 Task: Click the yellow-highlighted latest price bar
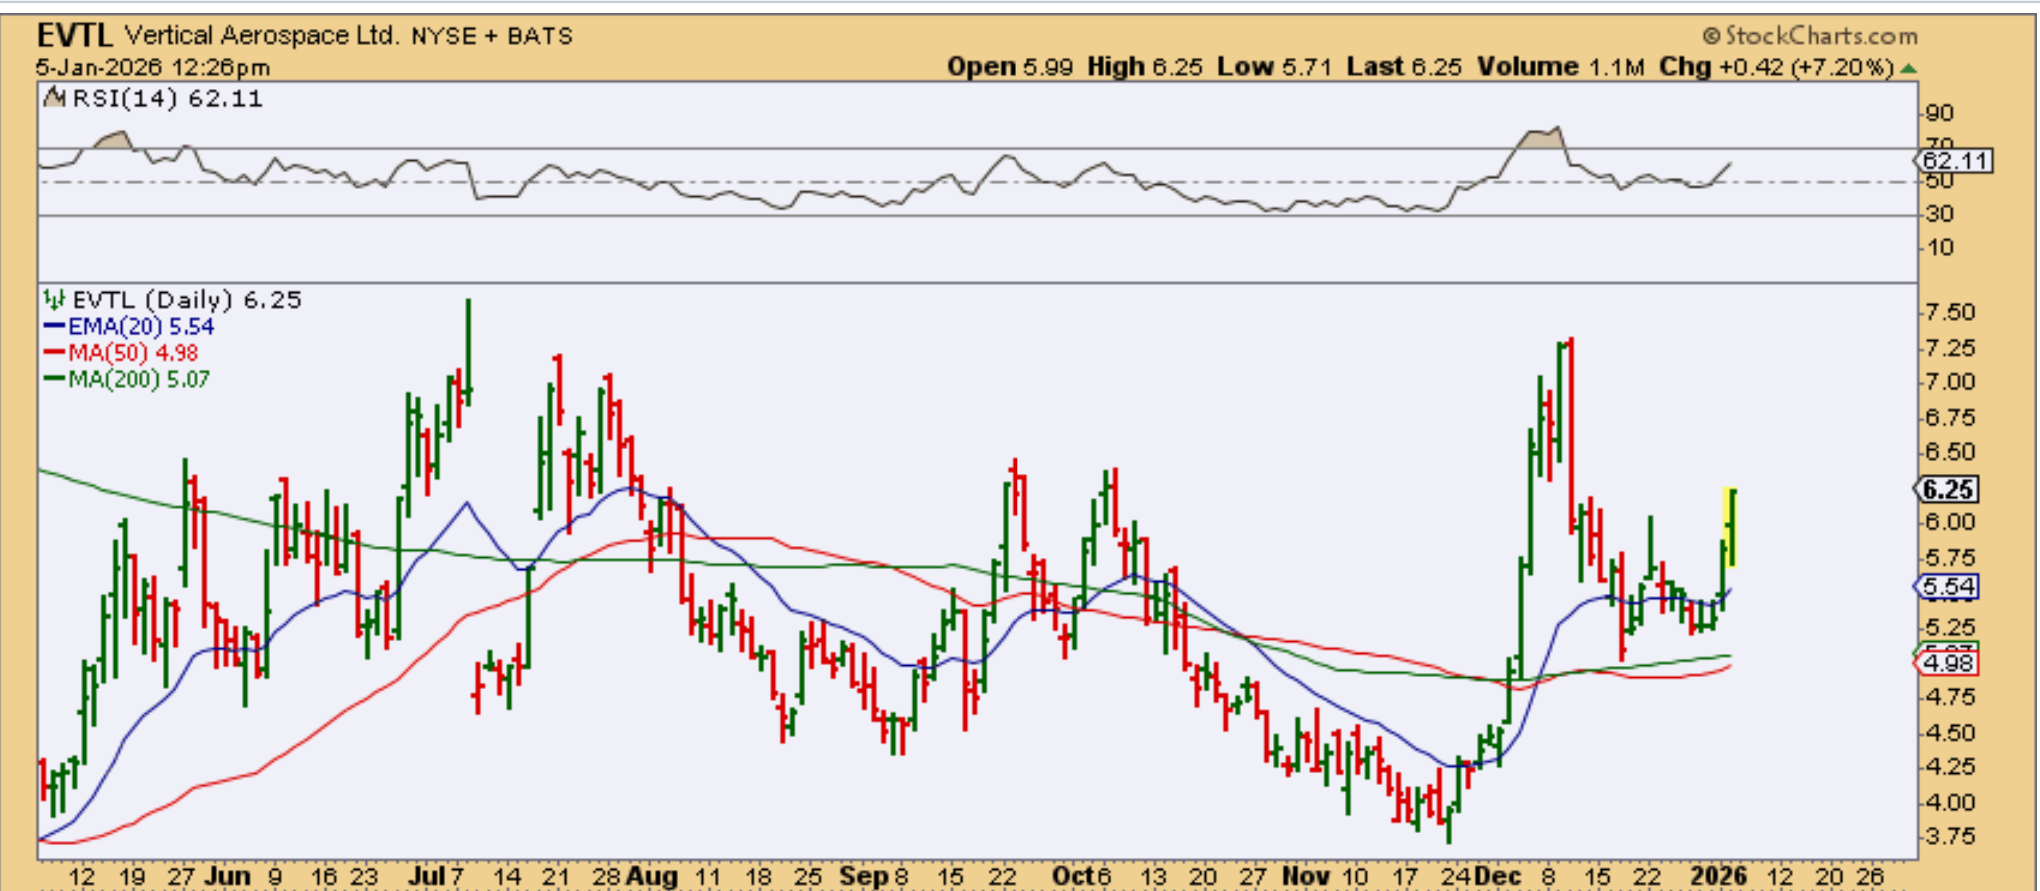[1730, 527]
